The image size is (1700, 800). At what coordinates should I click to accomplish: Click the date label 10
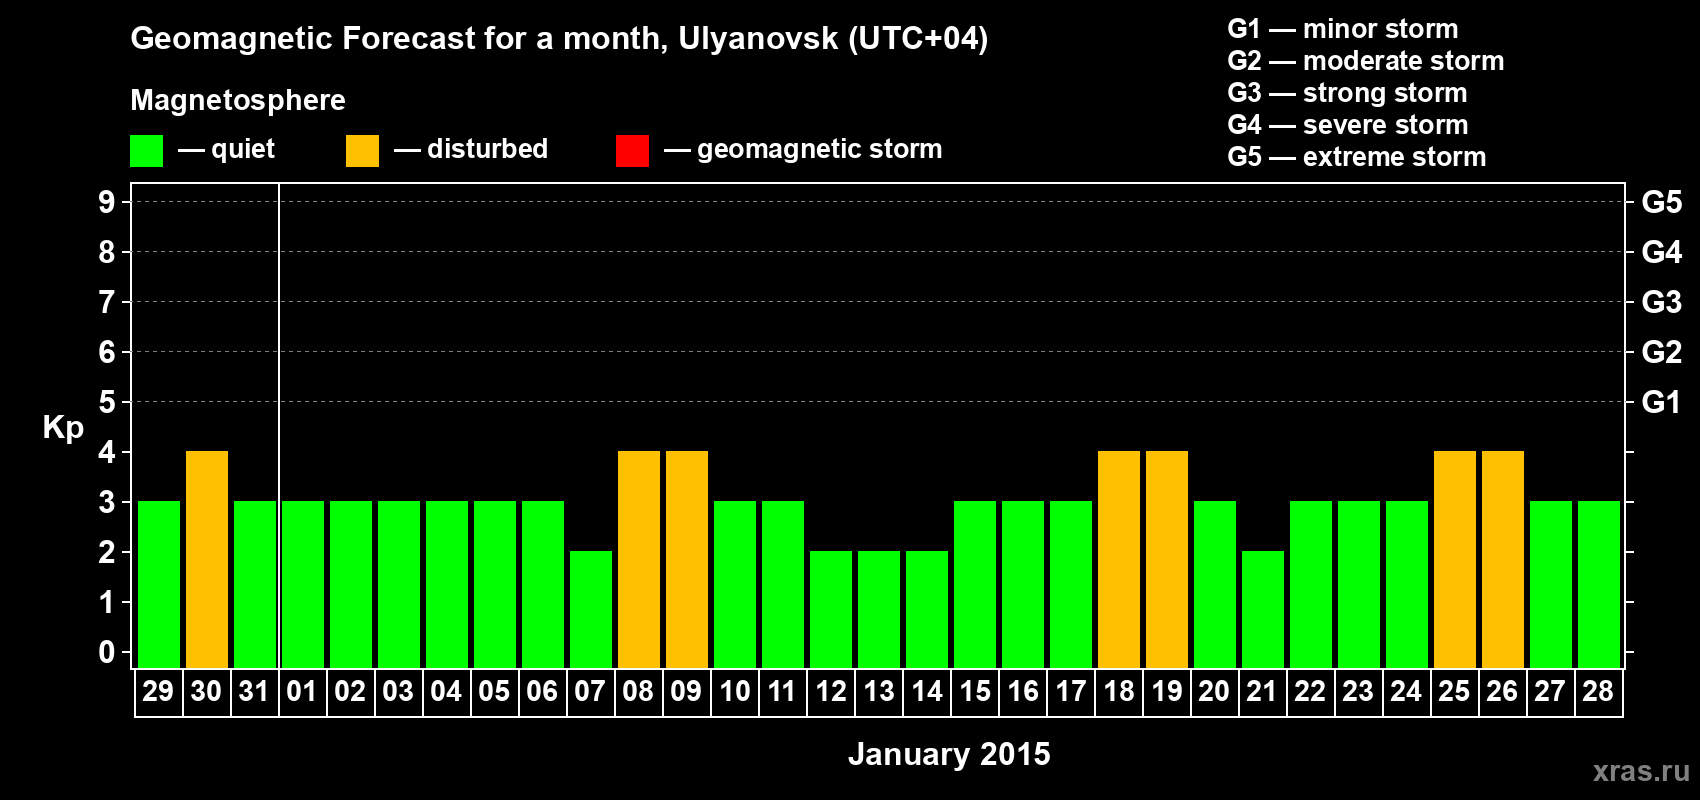click(x=734, y=691)
